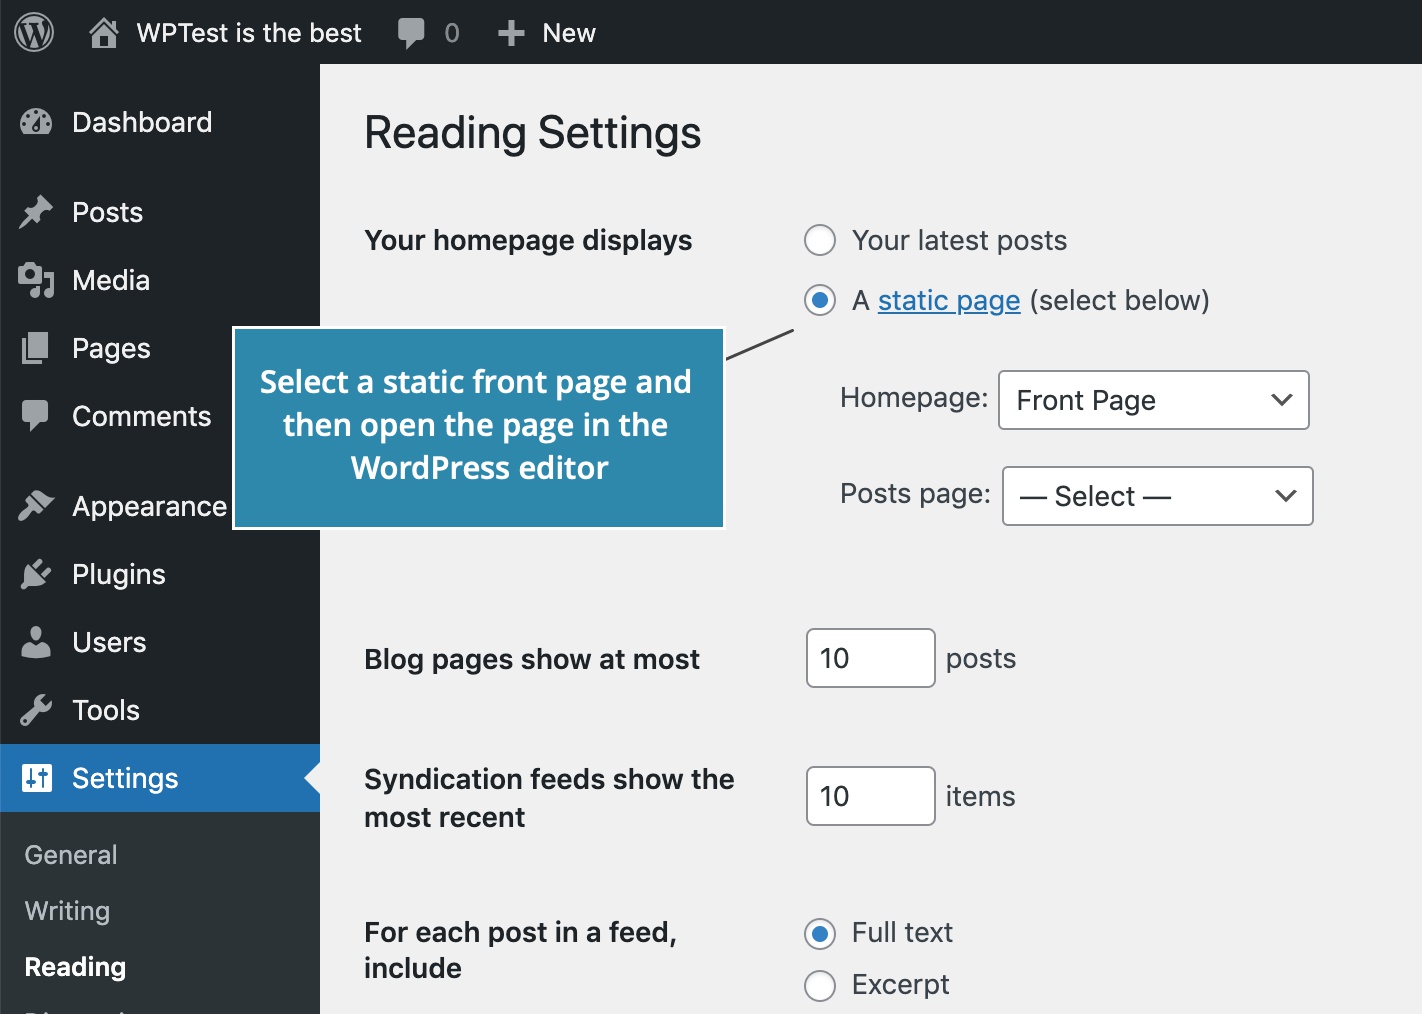Click the Posts page: label

915,494
